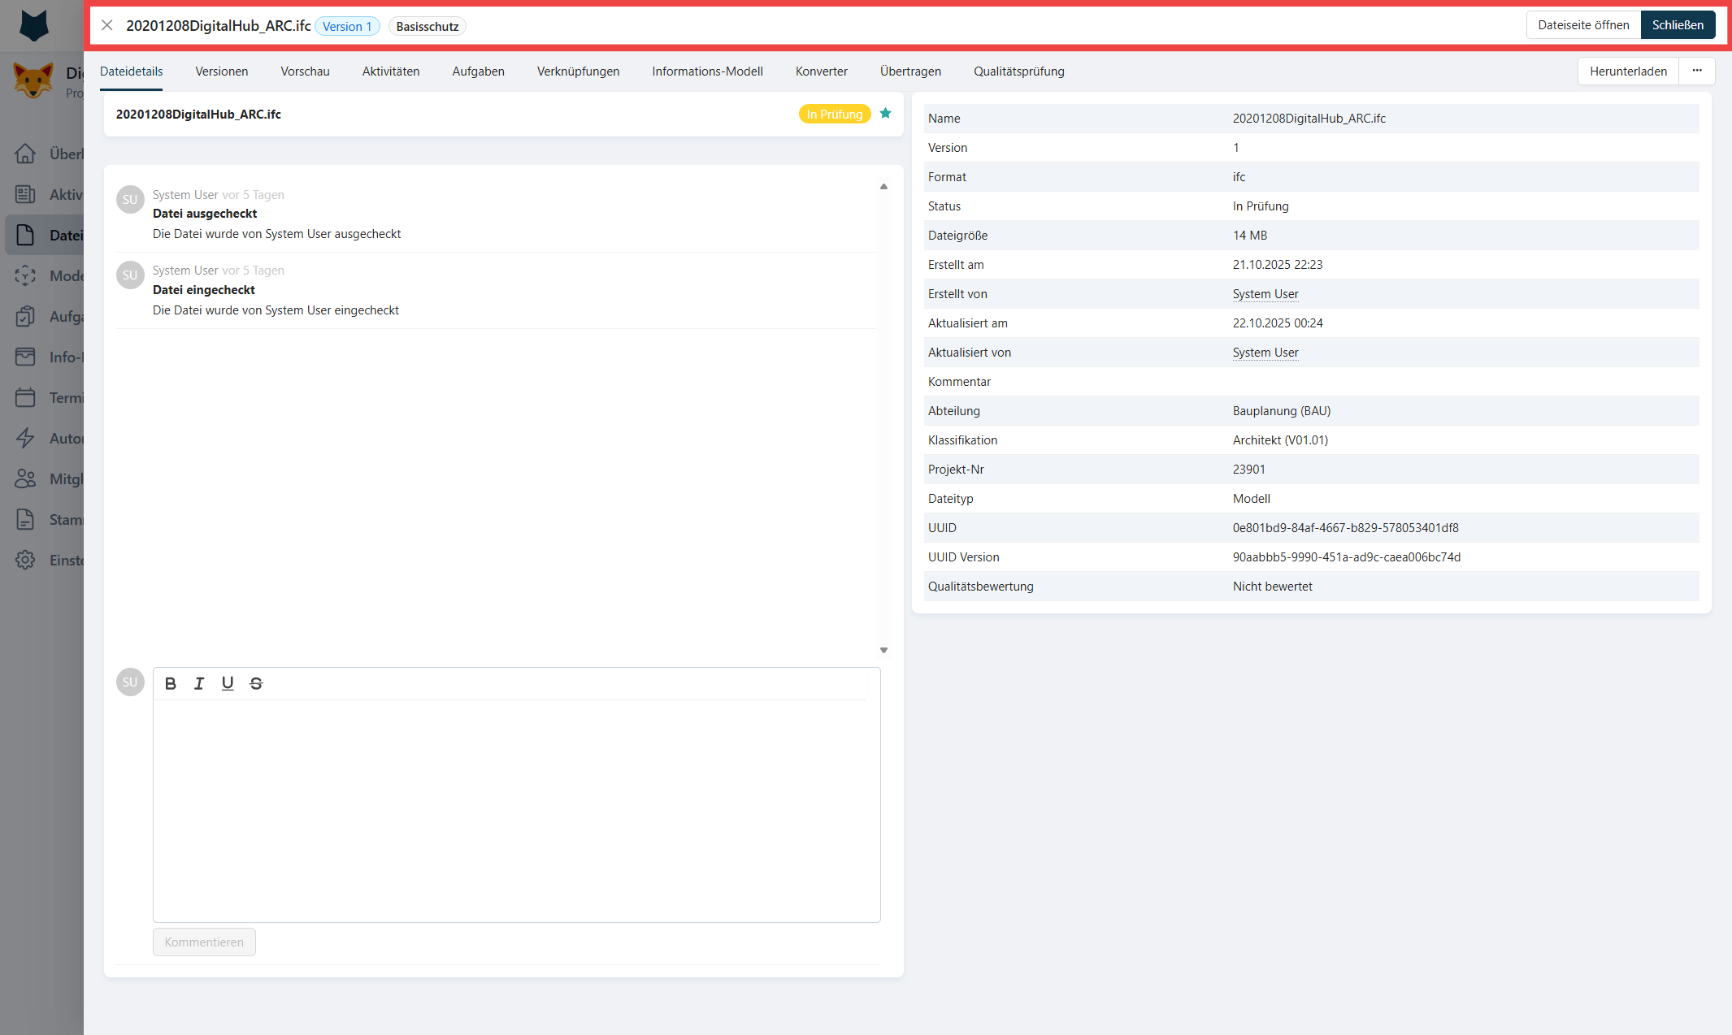
Task: Click the 'In Prüfung' status badge
Action: [834, 114]
